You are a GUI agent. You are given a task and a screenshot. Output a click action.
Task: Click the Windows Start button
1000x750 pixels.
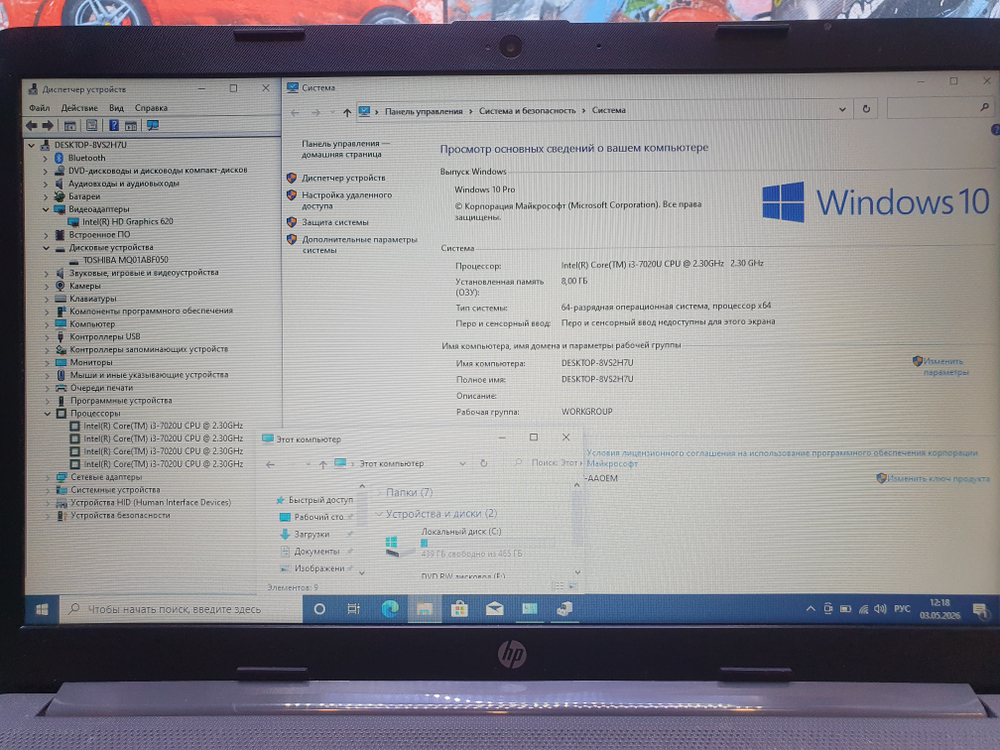42,610
